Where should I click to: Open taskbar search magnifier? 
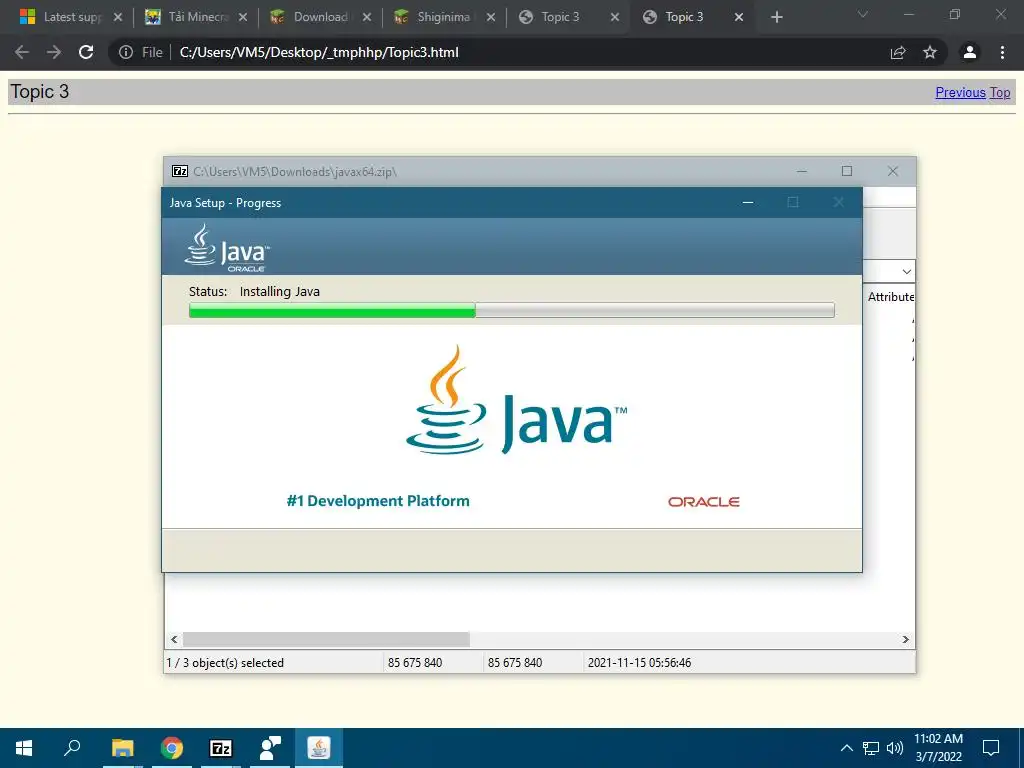pos(72,748)
